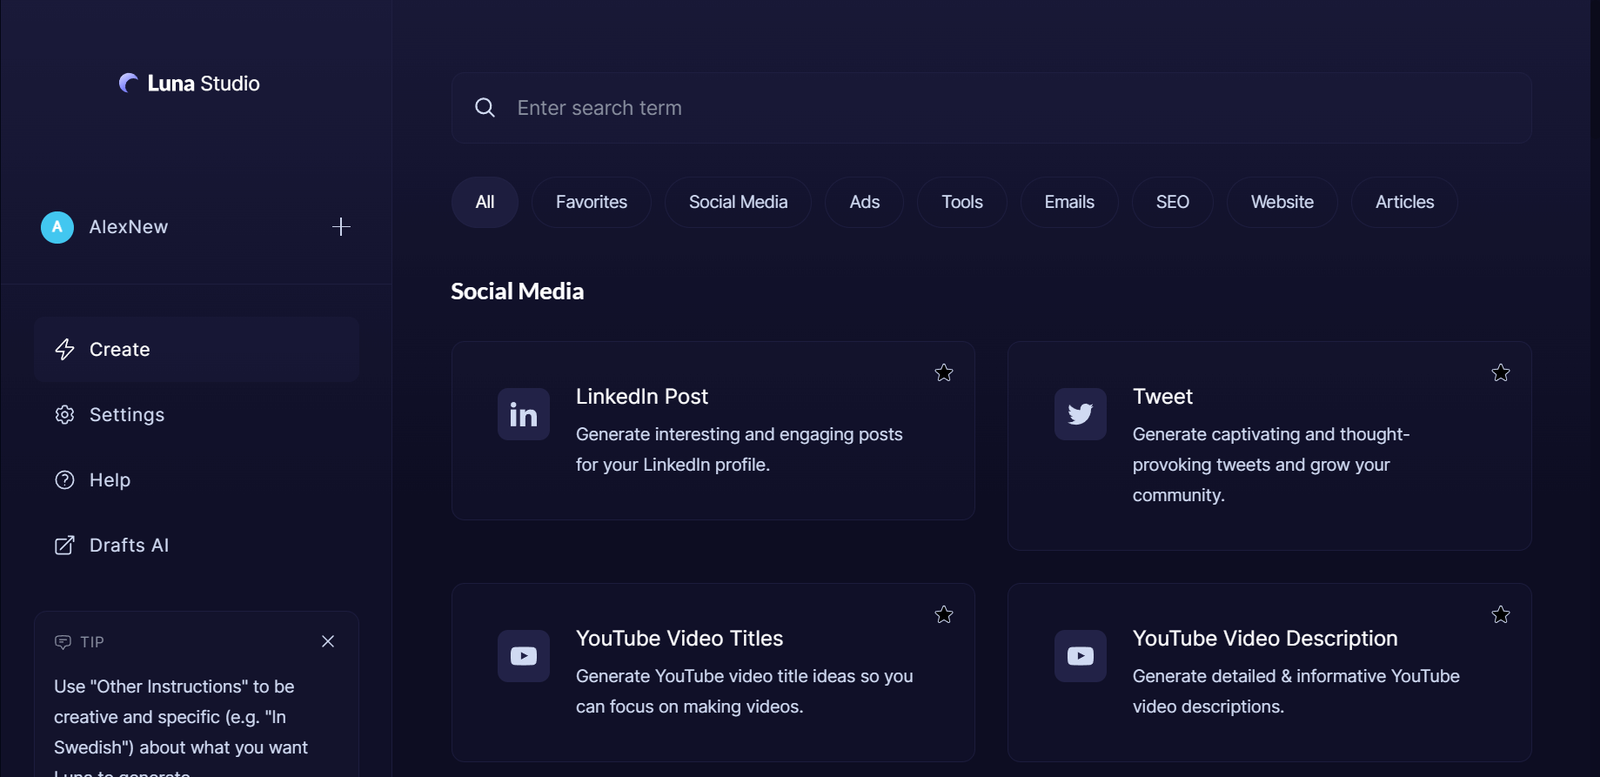Dismiss the TIP box with the X
Image resolution: width=1600 pixels, height=777 pixels.
[x=328, y=641]
